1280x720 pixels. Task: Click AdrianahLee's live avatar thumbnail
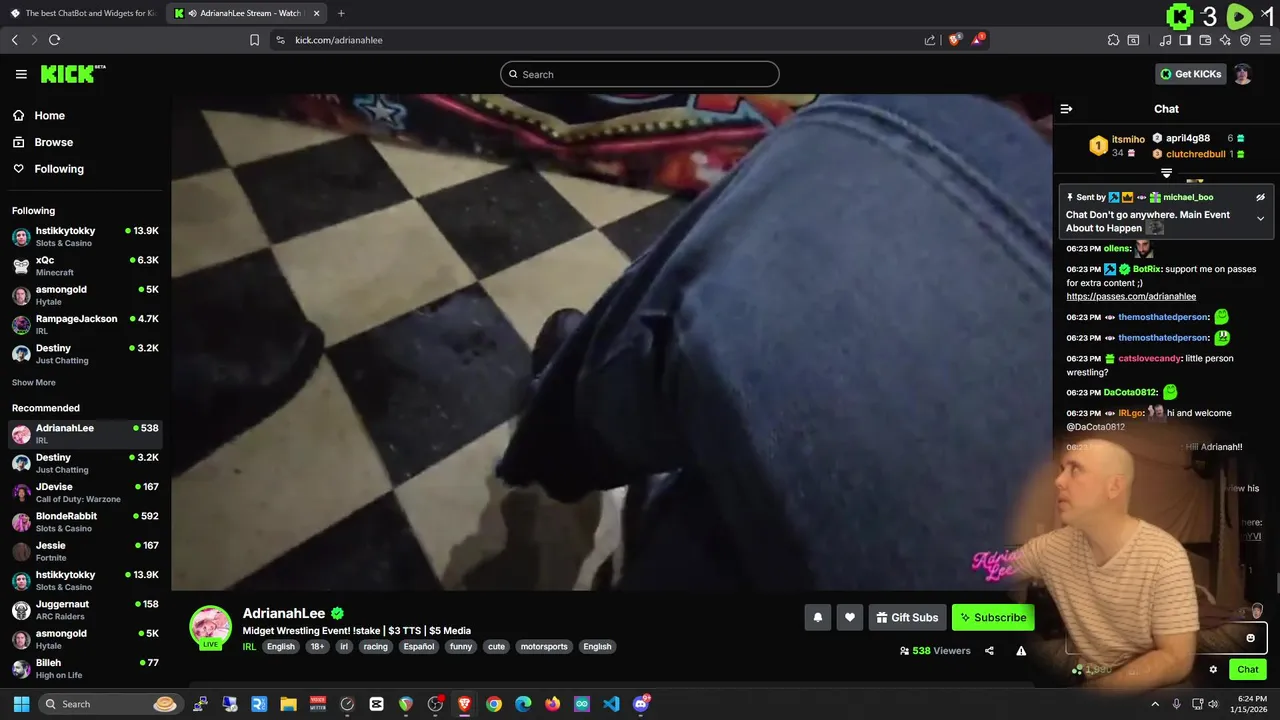[210, 627]
